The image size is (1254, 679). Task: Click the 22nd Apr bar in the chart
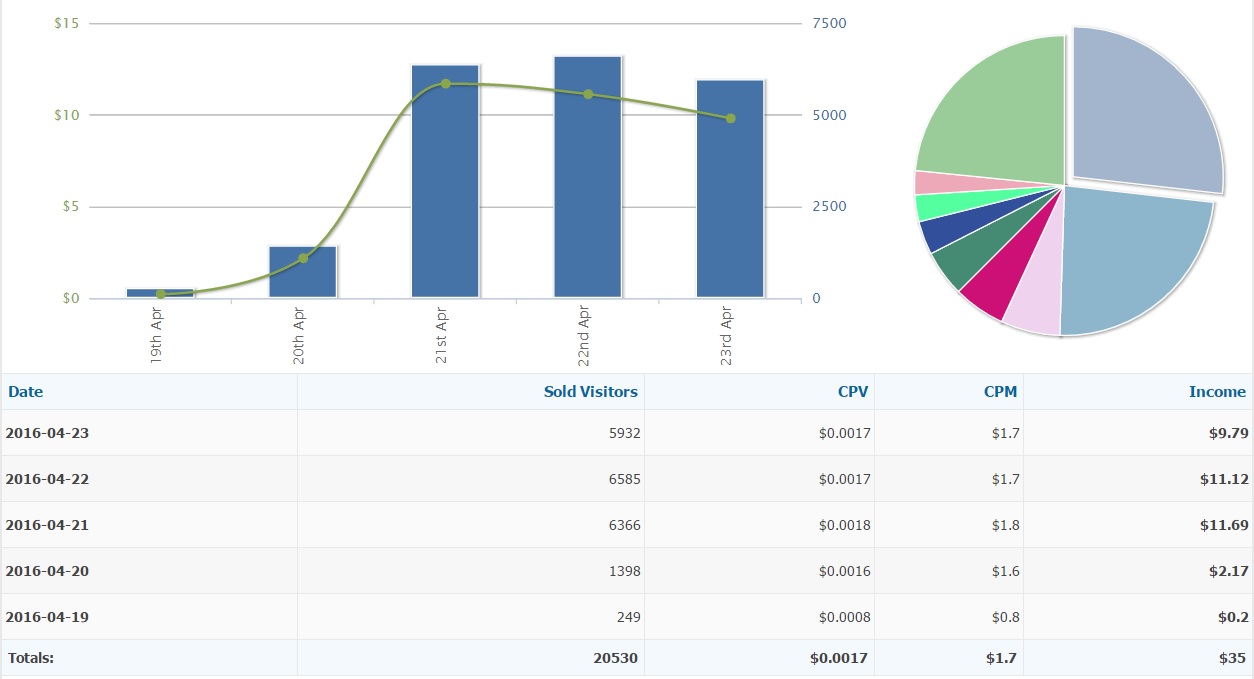pos(588,177)
